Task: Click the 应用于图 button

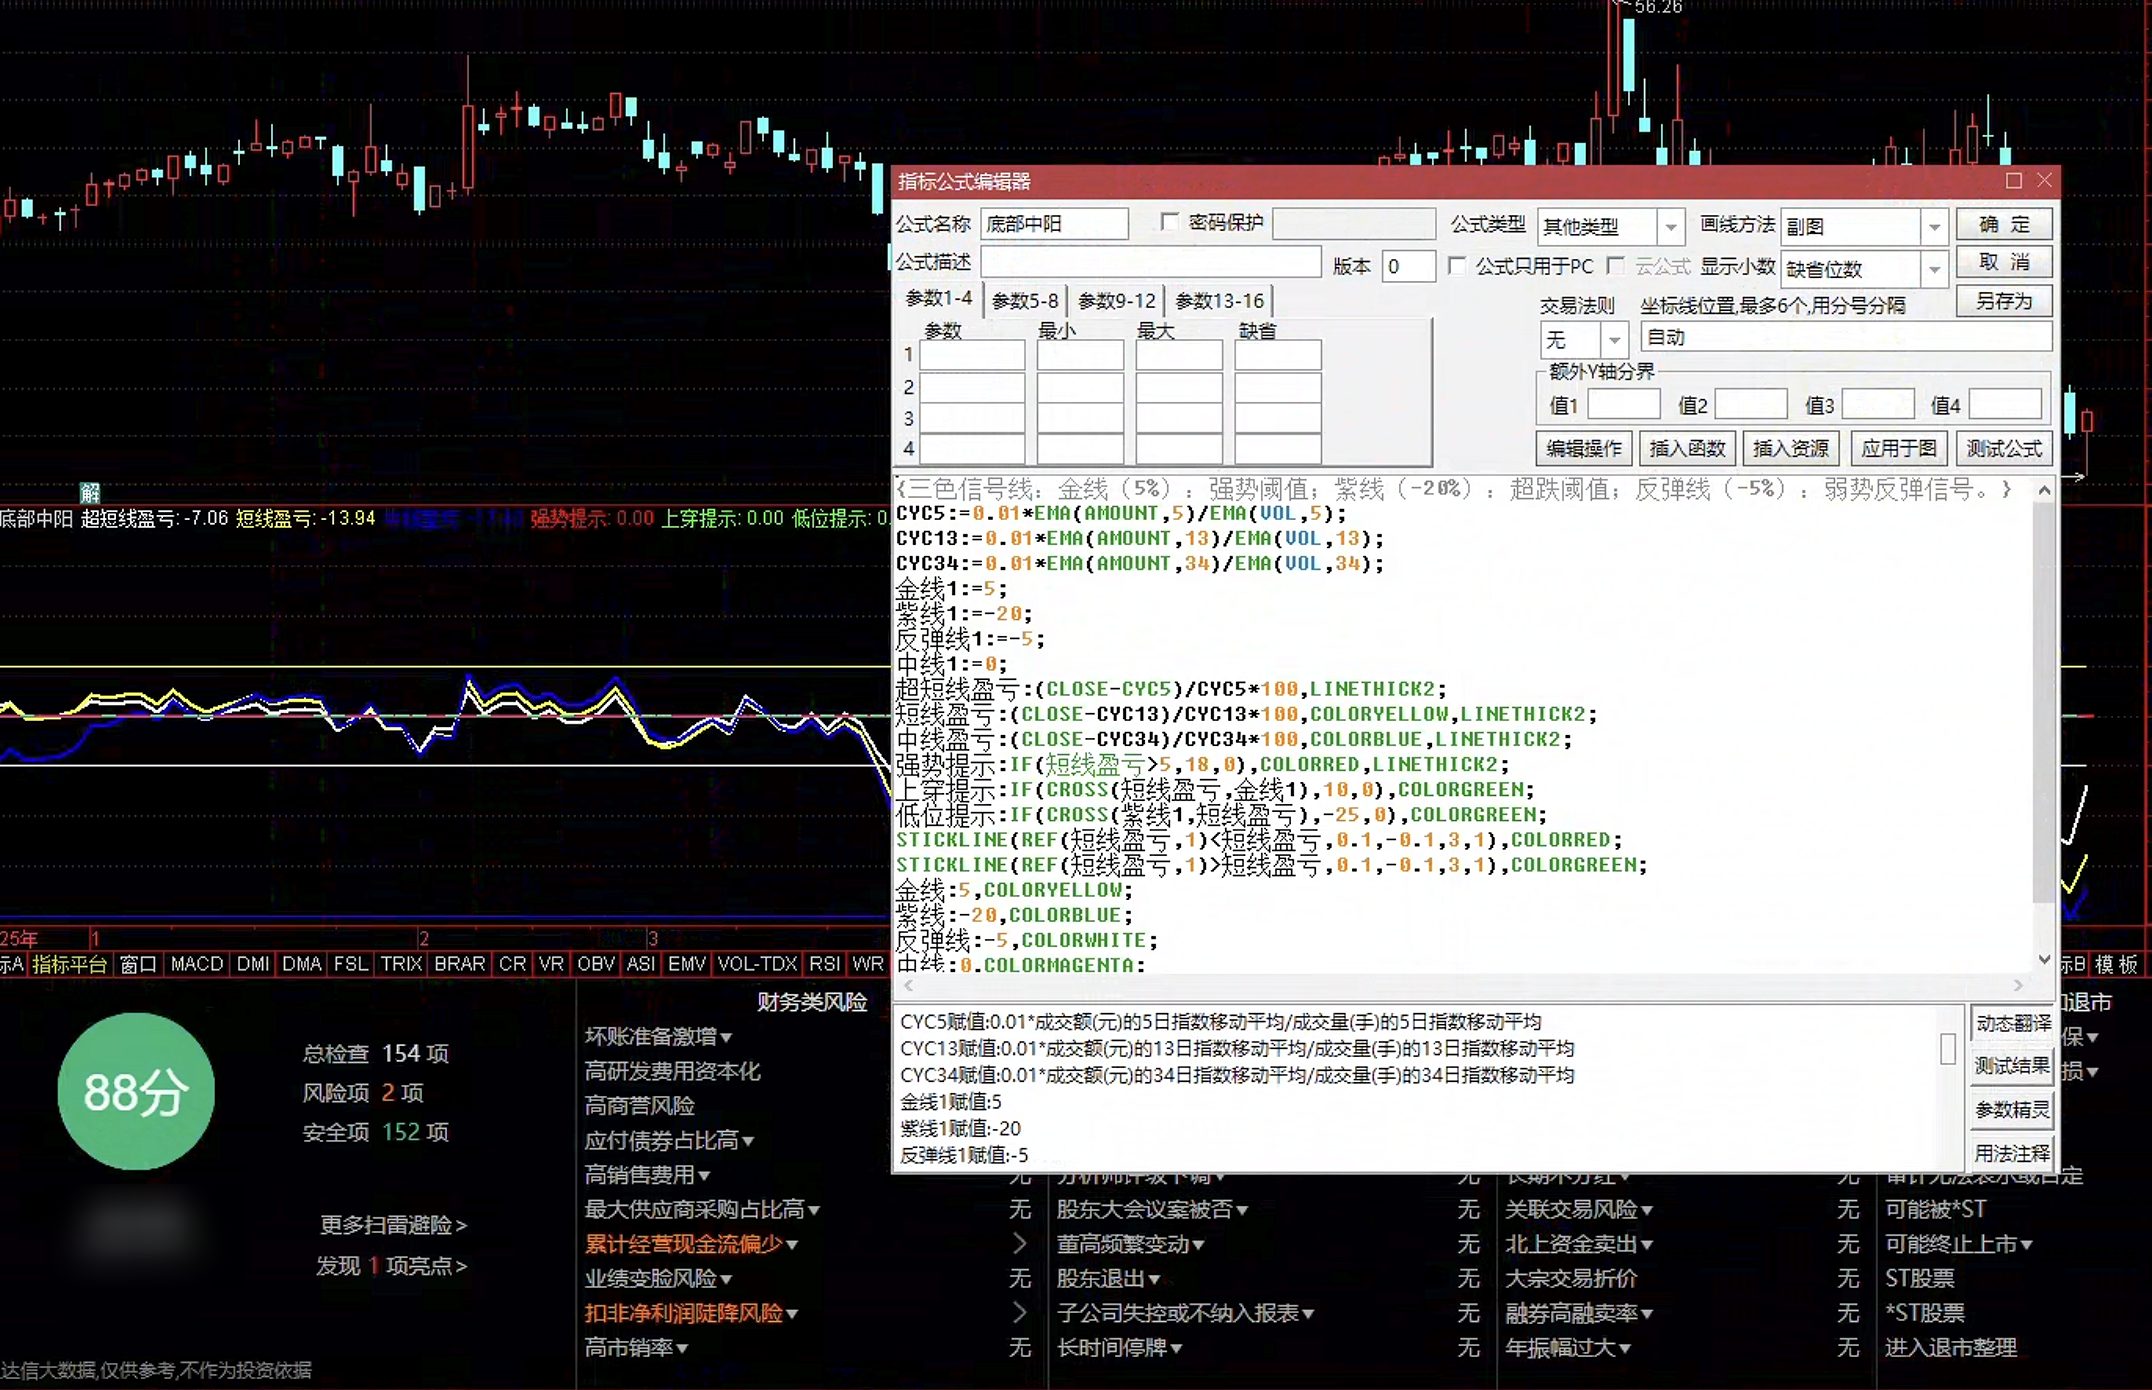Action: [1899, 448]
